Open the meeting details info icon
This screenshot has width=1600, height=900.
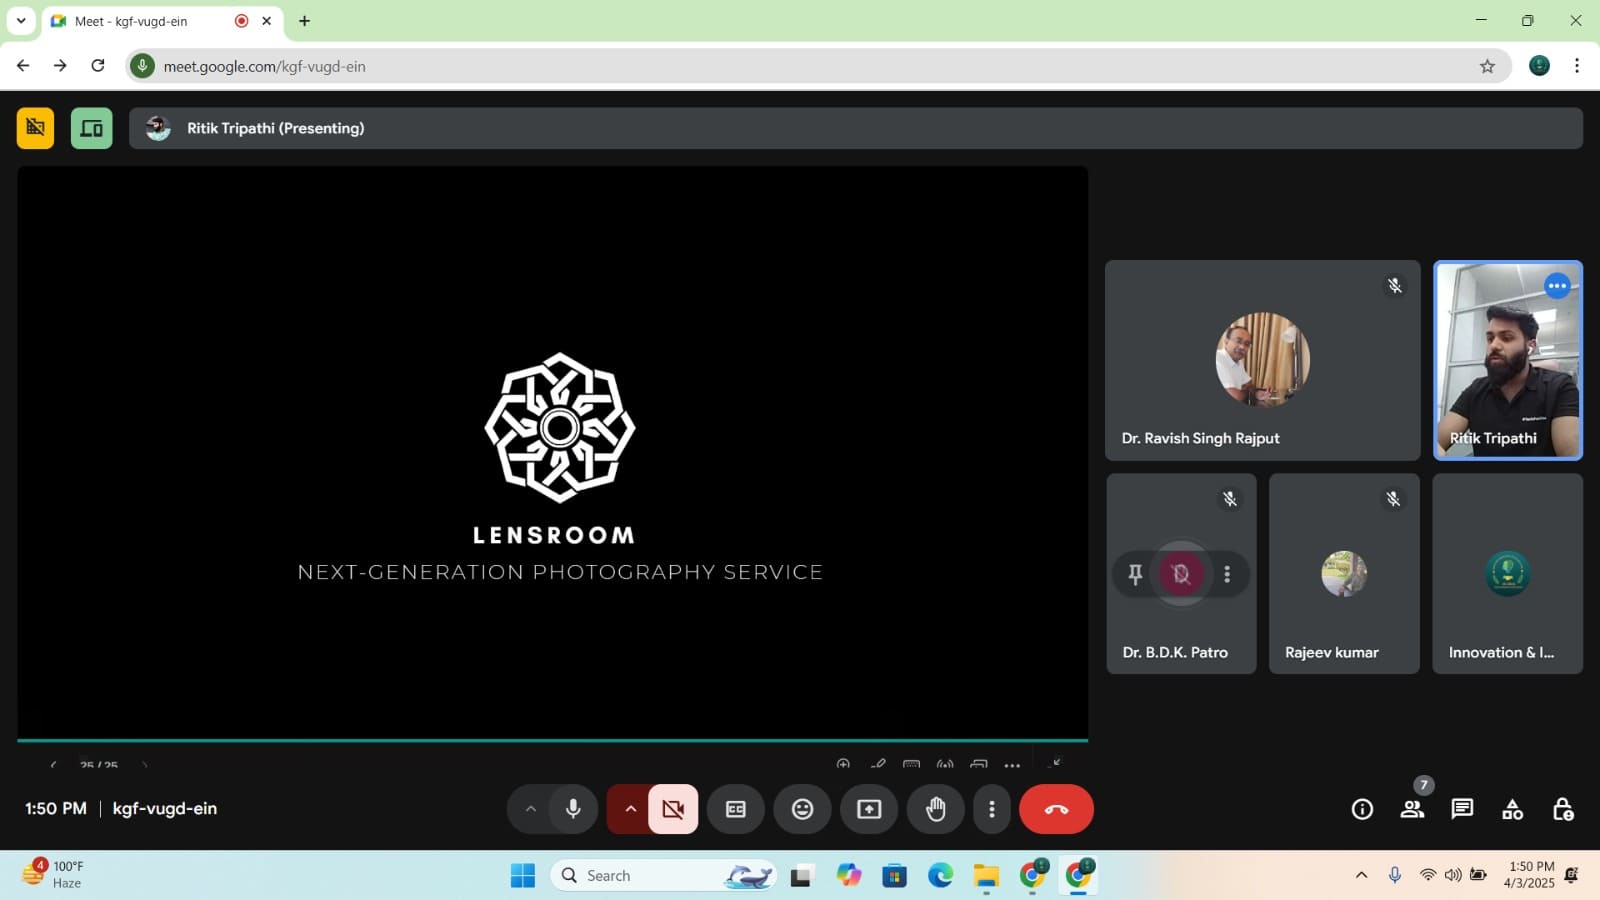click(1362, 809)
